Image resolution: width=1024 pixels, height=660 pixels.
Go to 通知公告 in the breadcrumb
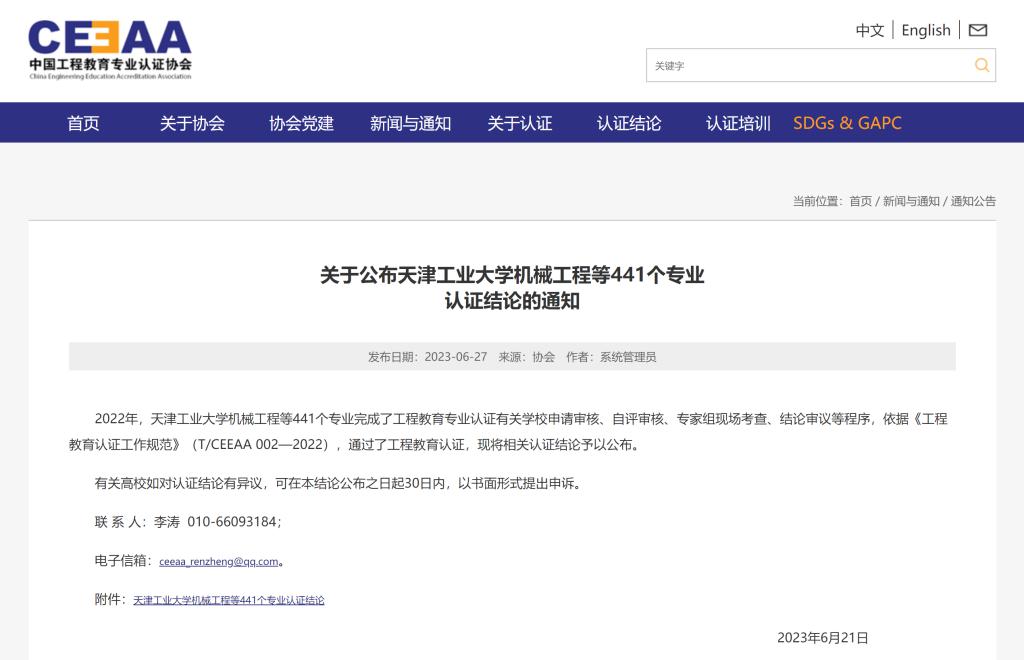973,201
